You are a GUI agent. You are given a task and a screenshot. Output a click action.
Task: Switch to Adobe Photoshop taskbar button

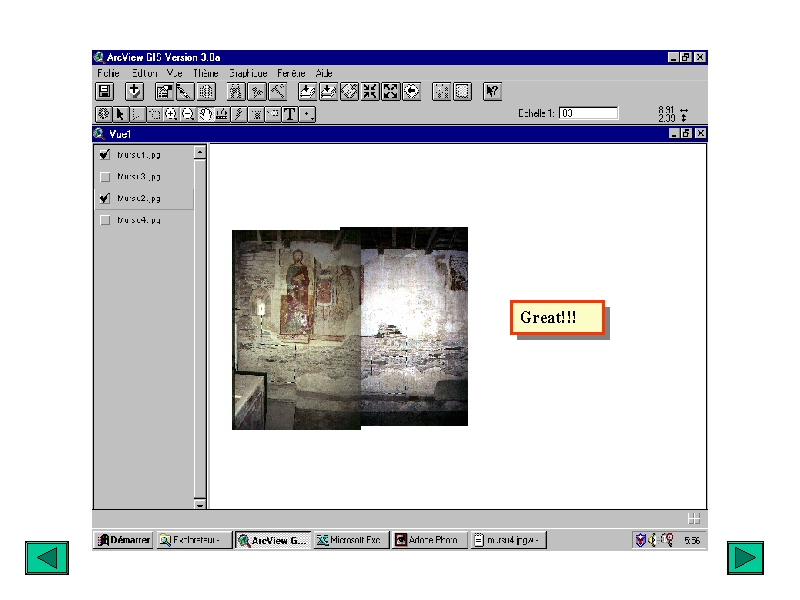coord(430,540)
